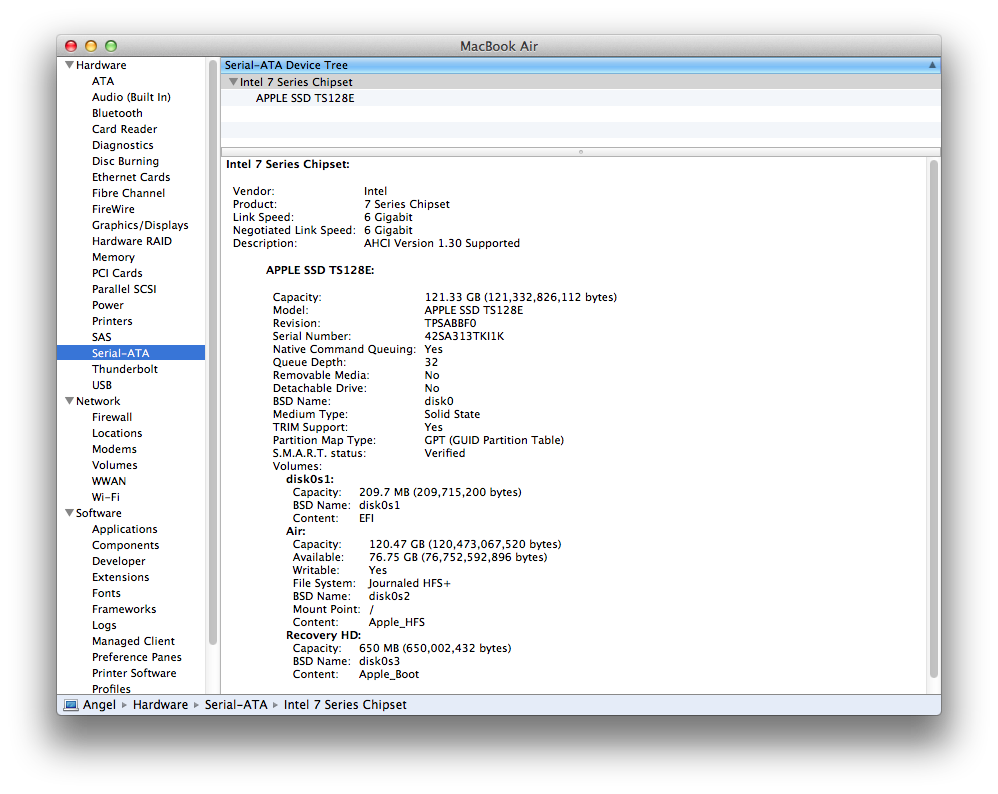Select USB in sidebar

[102, 385]
